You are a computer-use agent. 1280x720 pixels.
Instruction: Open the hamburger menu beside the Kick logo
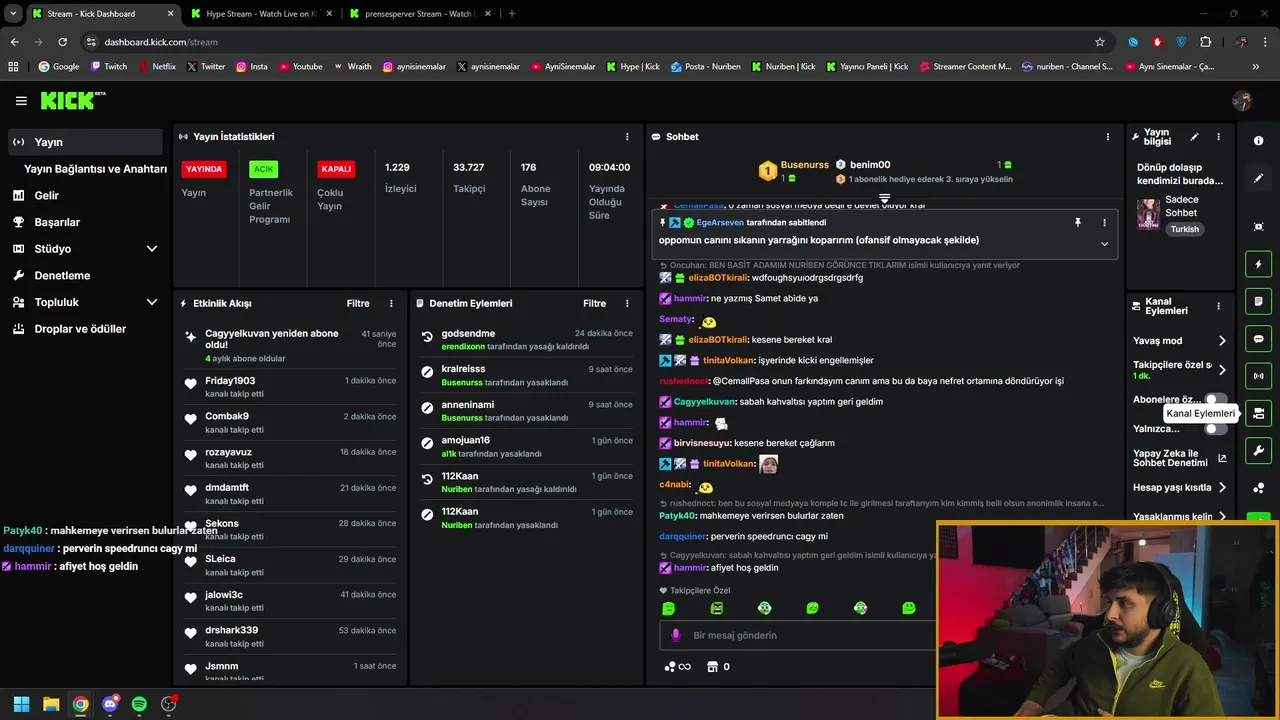coord(21,101)
